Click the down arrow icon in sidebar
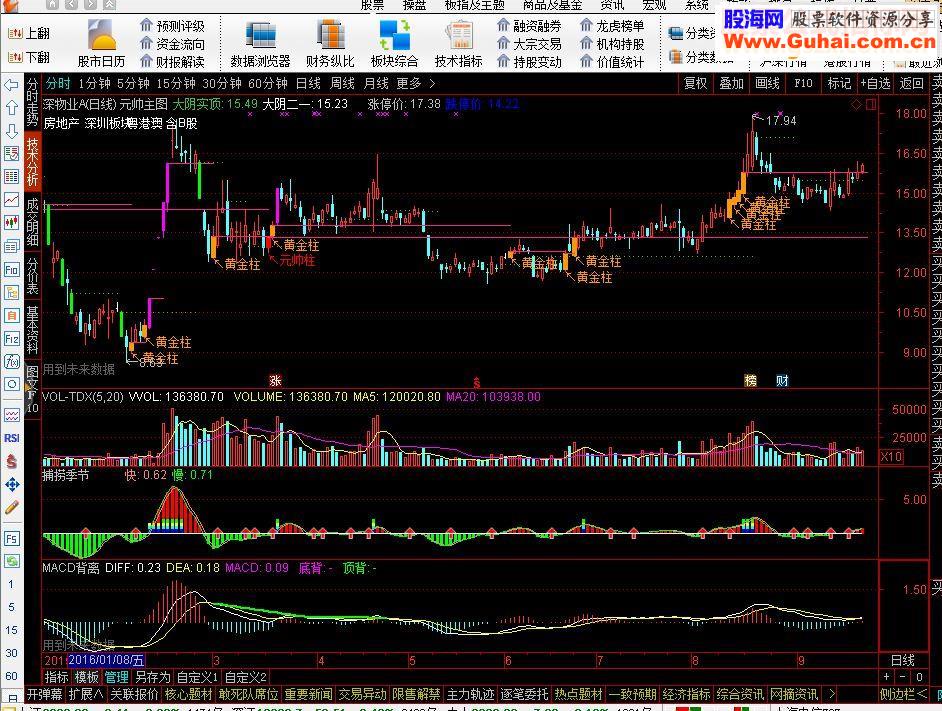The image size is (942, 711). coord(11,131)
